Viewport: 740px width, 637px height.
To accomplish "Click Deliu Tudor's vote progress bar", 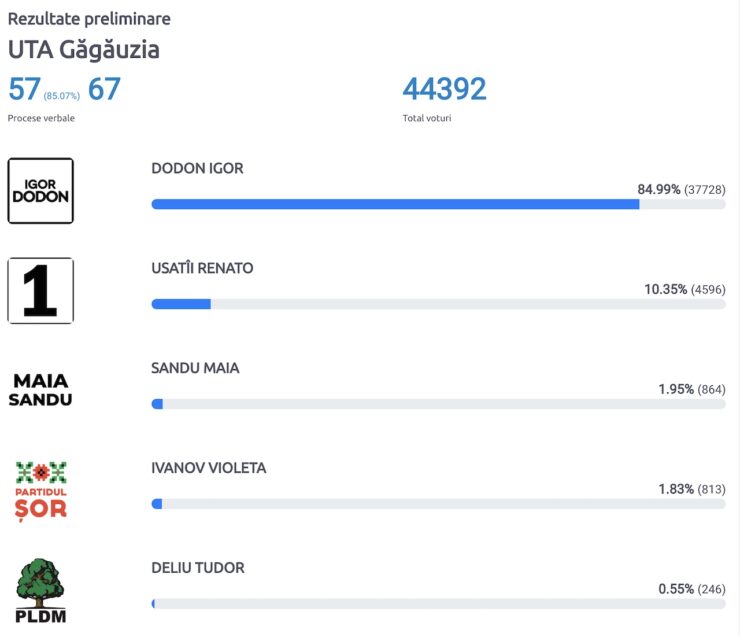I will pos(438,603).
